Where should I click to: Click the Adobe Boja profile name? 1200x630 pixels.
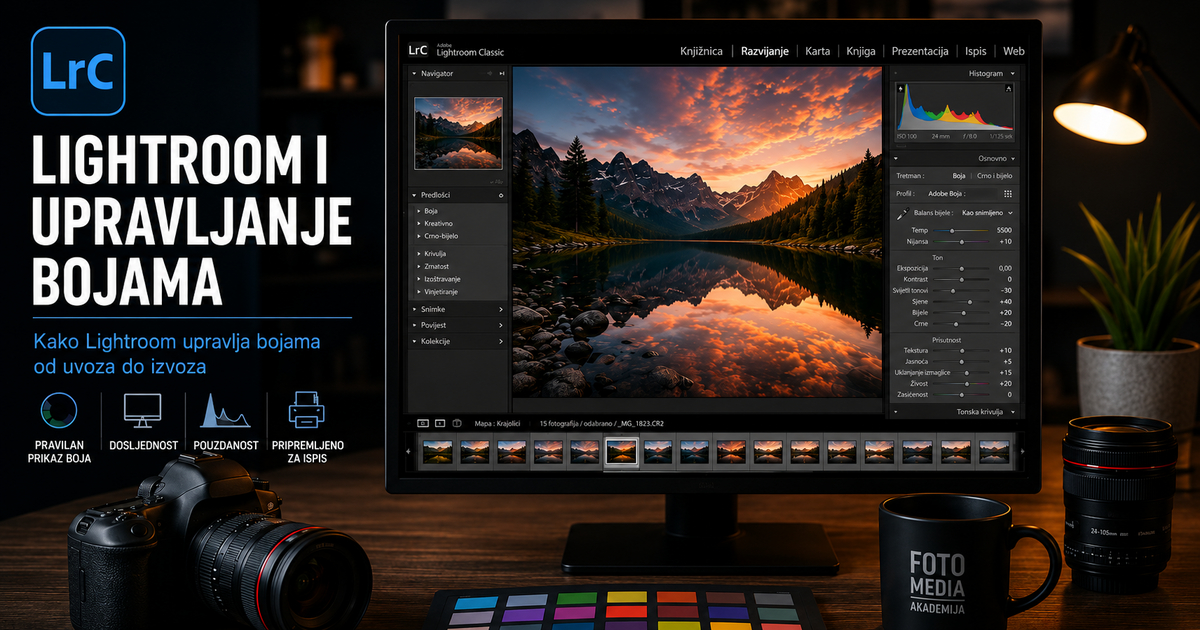click(x=945, y=193)
